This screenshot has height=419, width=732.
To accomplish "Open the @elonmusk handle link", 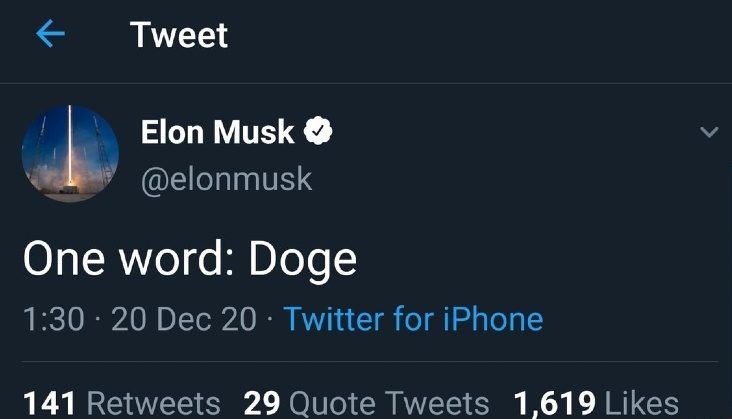I will [227, 179].
